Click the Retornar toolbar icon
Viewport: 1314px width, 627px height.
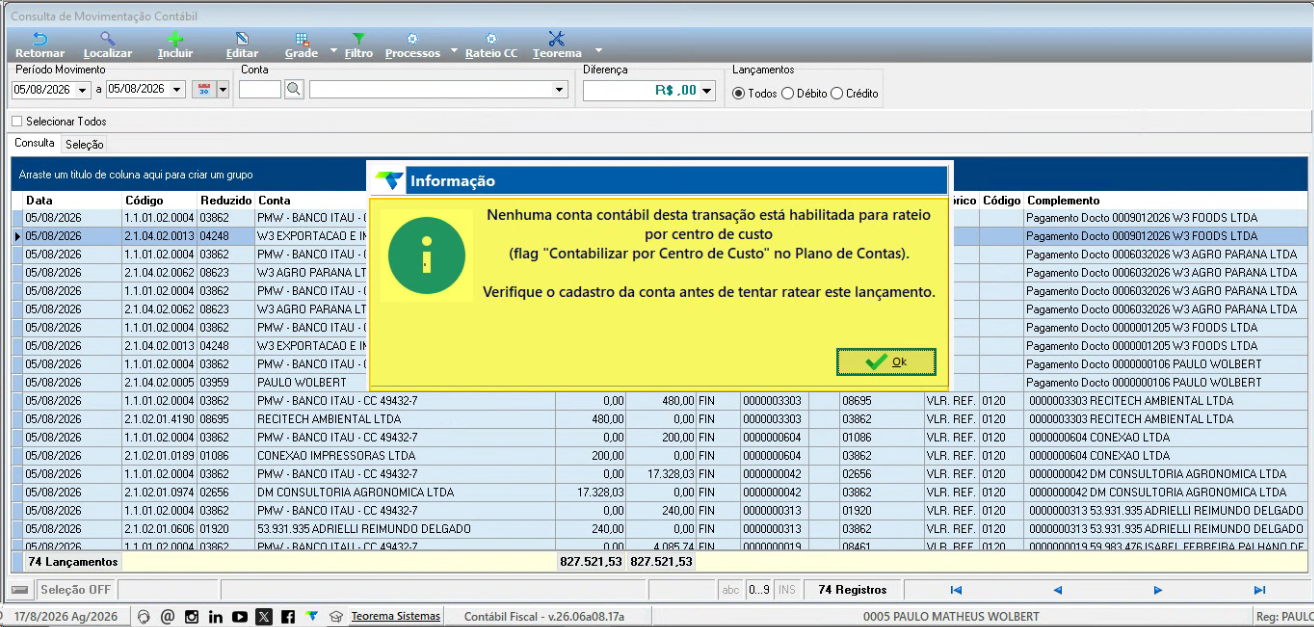coord(40,39)
